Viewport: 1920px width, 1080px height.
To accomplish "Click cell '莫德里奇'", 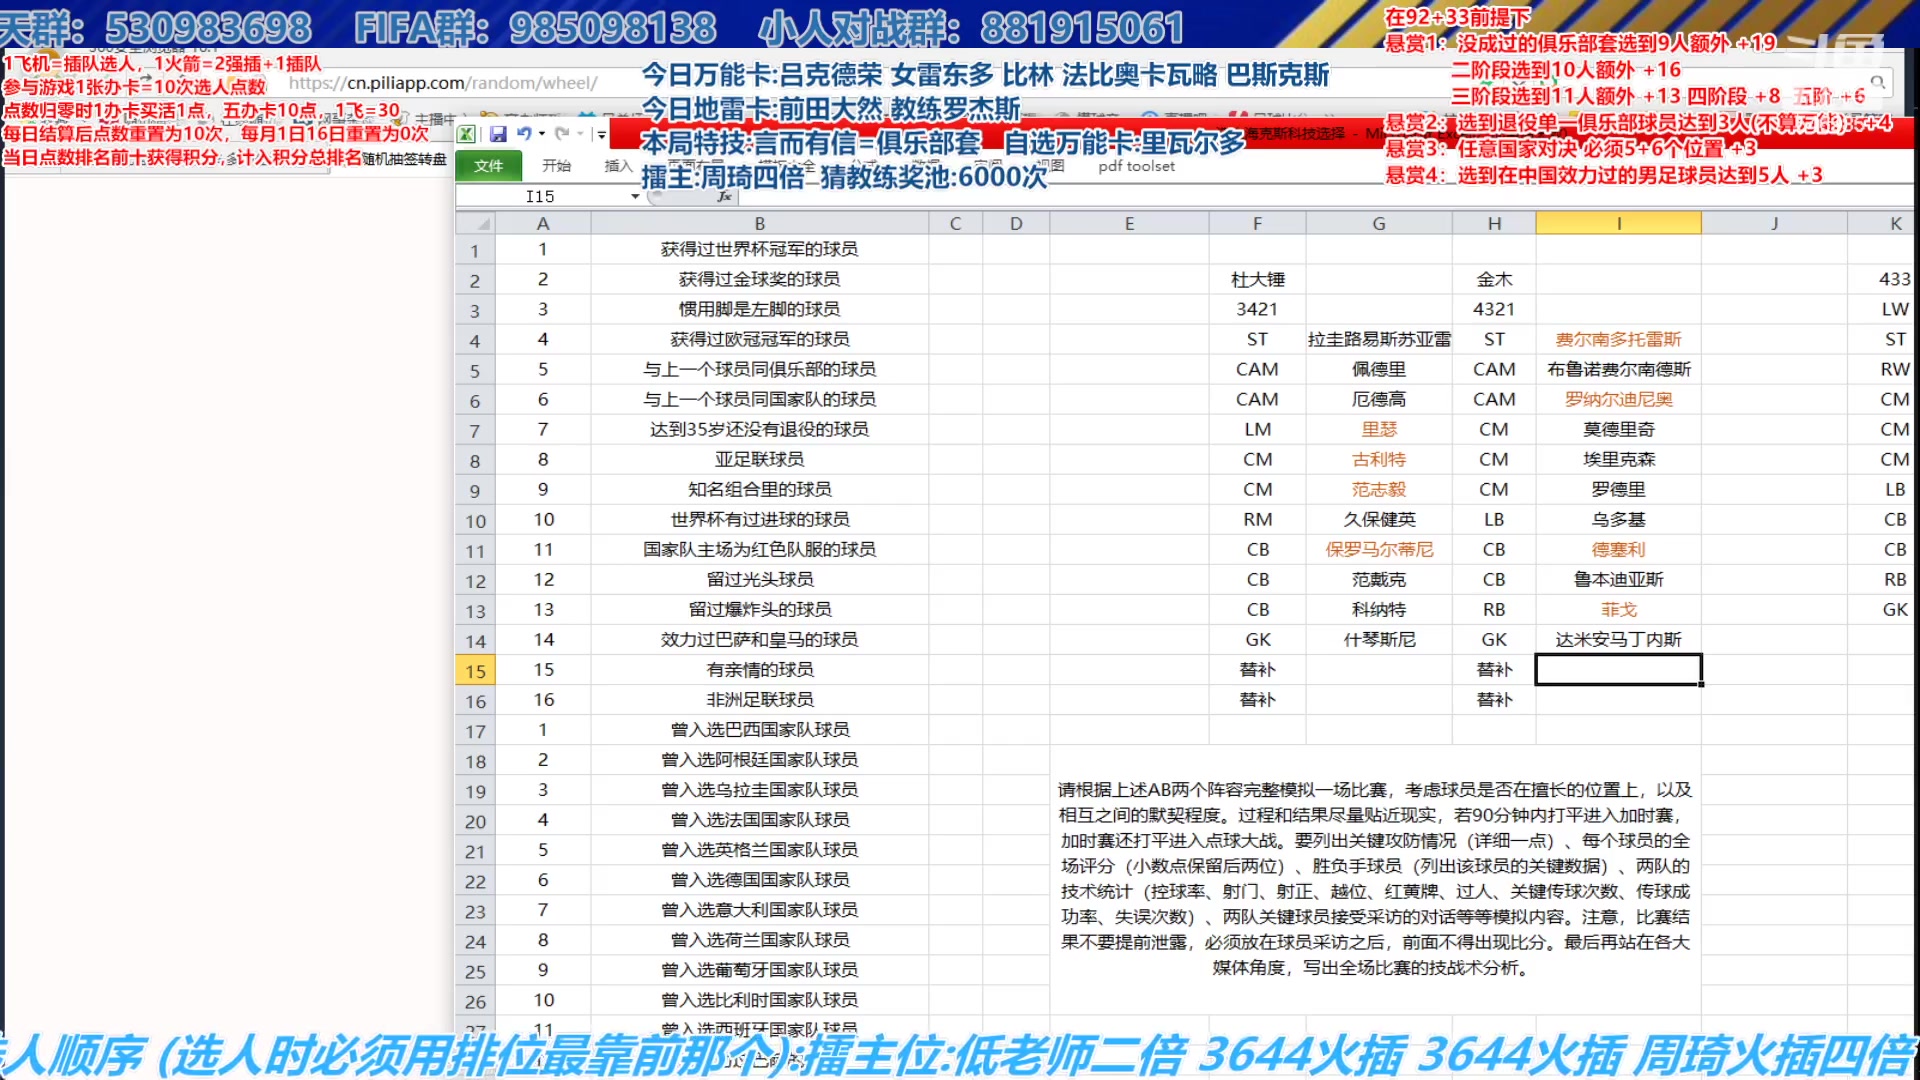I will [x=1618, y=429].
